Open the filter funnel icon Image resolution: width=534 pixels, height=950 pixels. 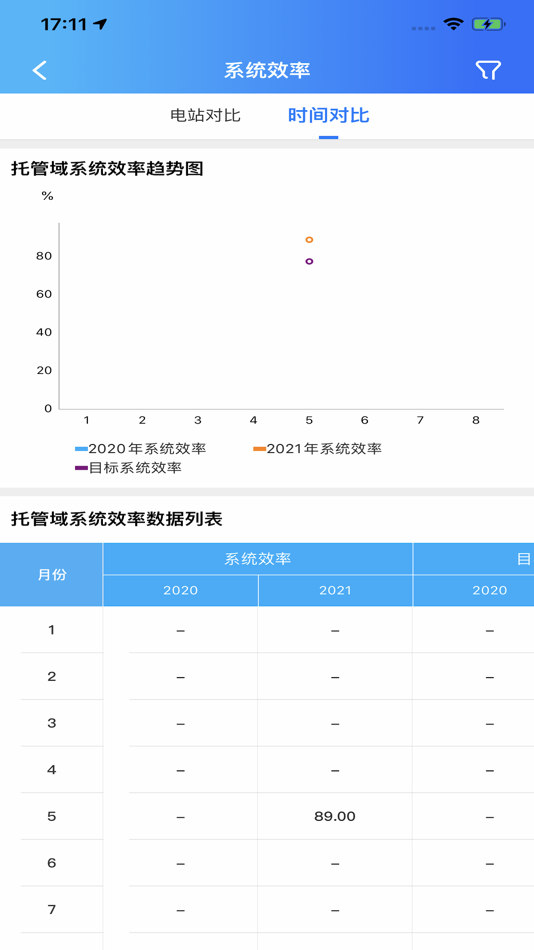click(488, 70)
